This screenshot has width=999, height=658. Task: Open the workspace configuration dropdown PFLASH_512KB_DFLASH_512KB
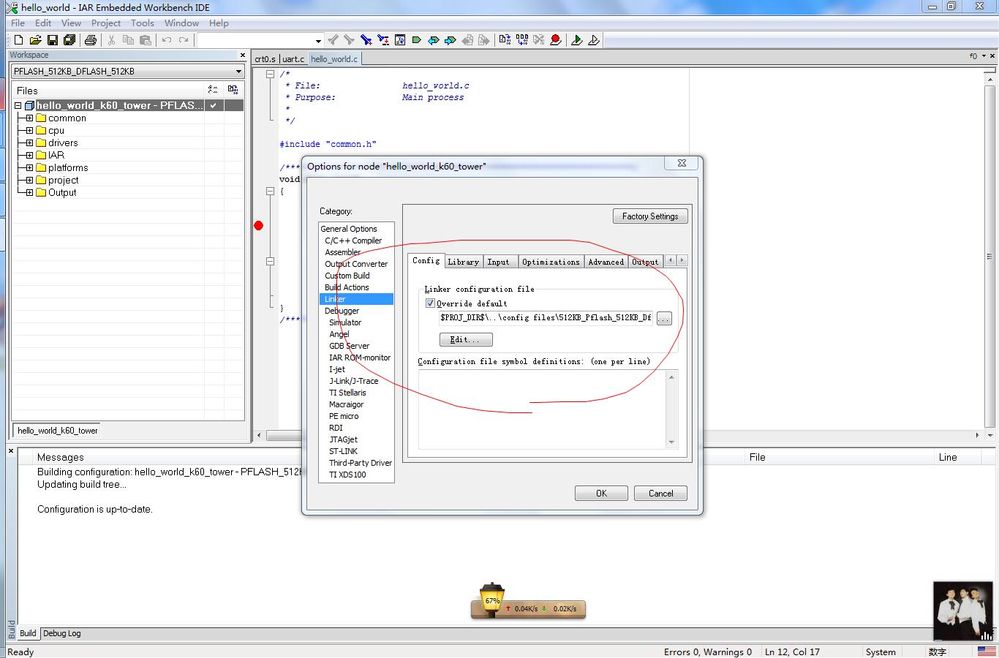point(238,71)
